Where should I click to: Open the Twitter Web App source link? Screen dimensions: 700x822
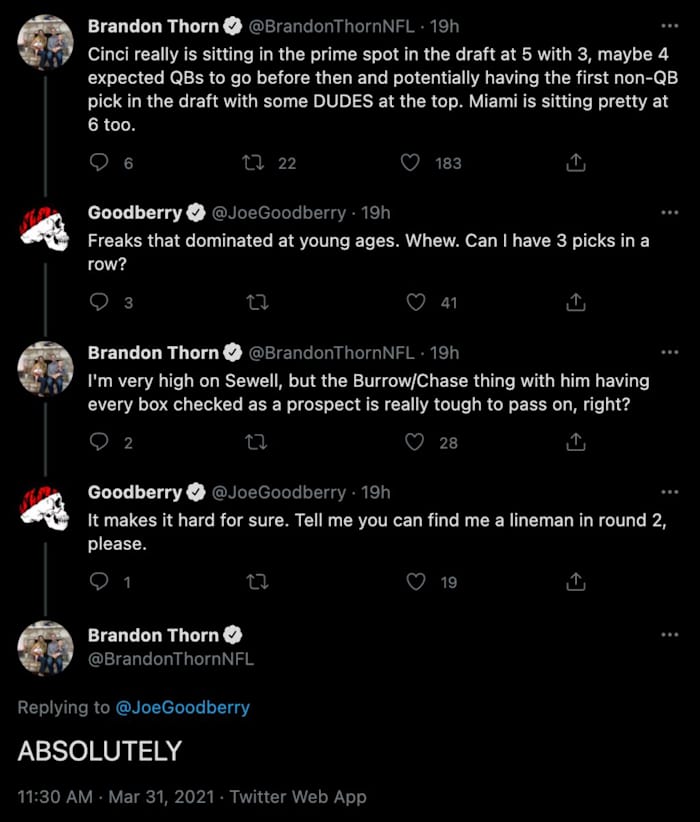coord(298,797)
